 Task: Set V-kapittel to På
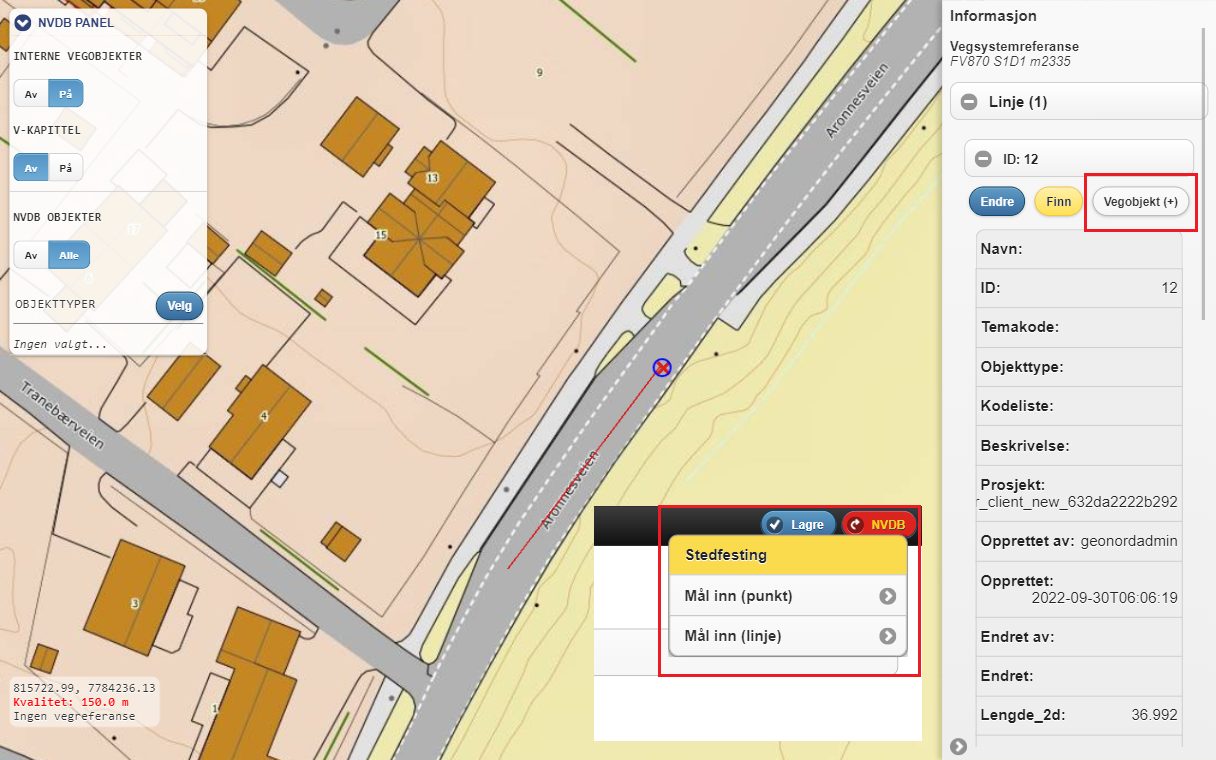(66, 168)
